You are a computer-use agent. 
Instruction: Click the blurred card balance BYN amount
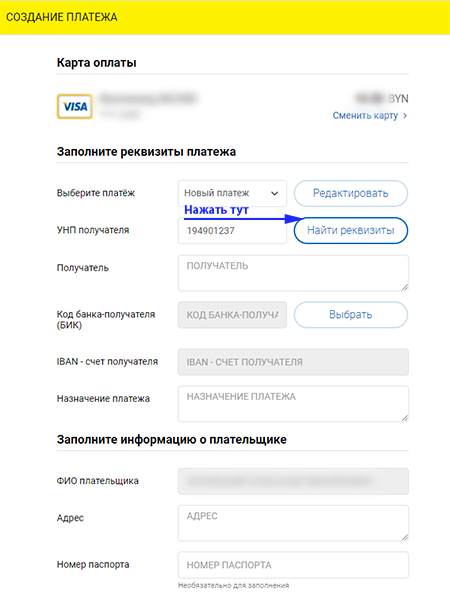381,99
